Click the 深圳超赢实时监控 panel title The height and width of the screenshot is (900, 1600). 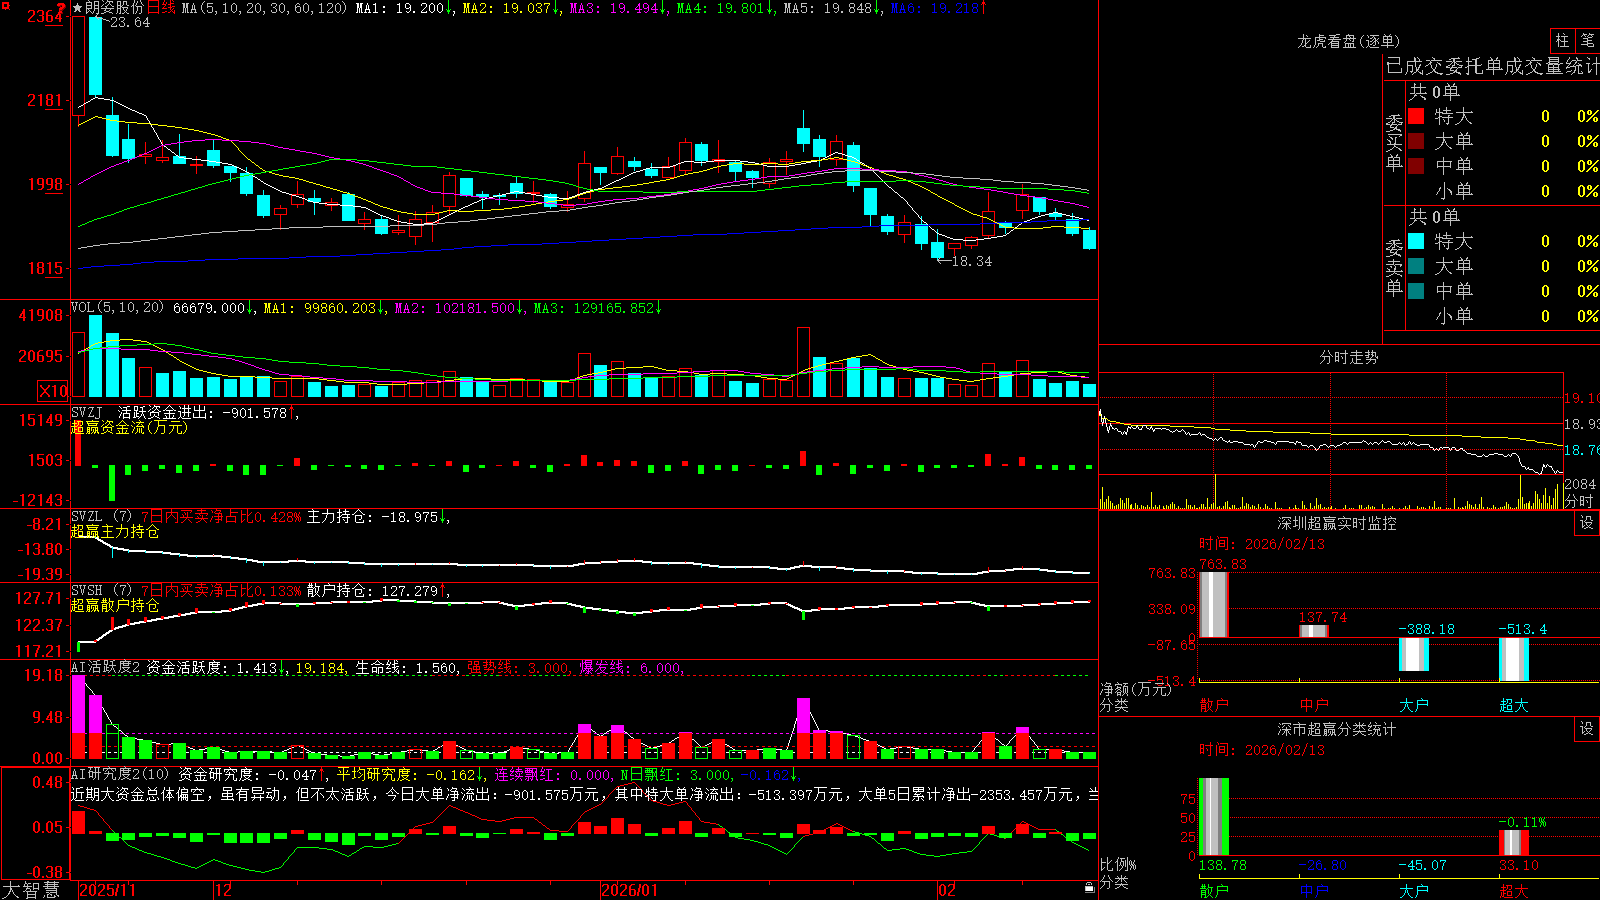click(1337, 523)
